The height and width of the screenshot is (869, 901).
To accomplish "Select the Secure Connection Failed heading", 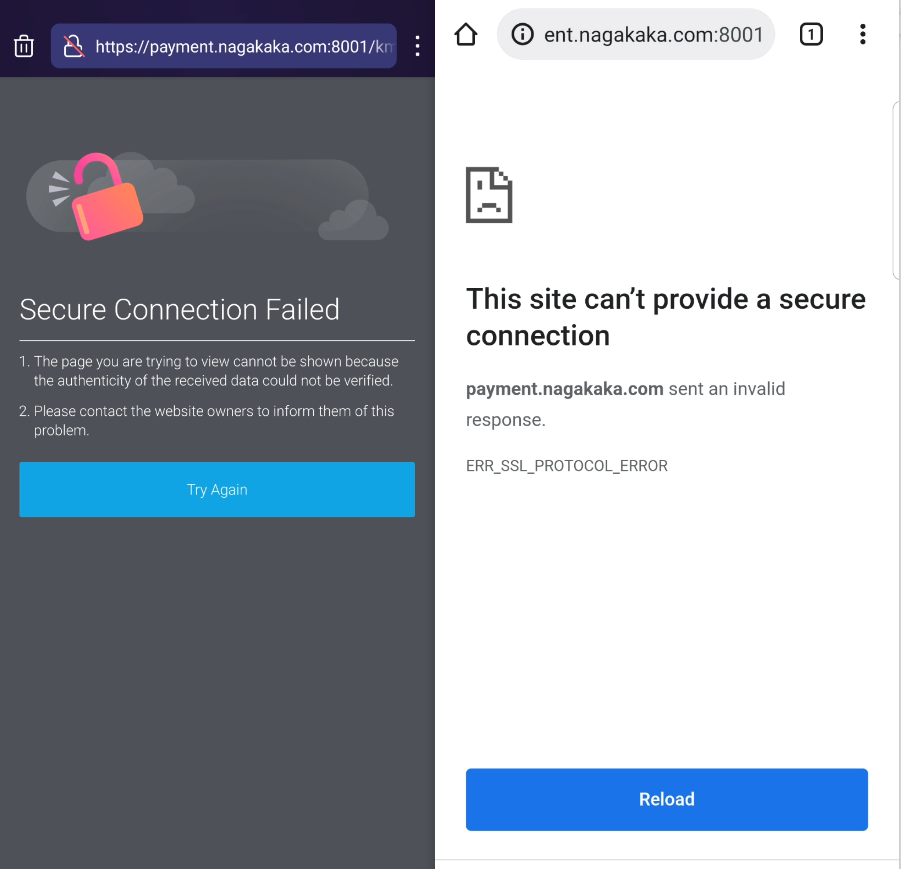I will pyautogui.click(x=179, y=310).
